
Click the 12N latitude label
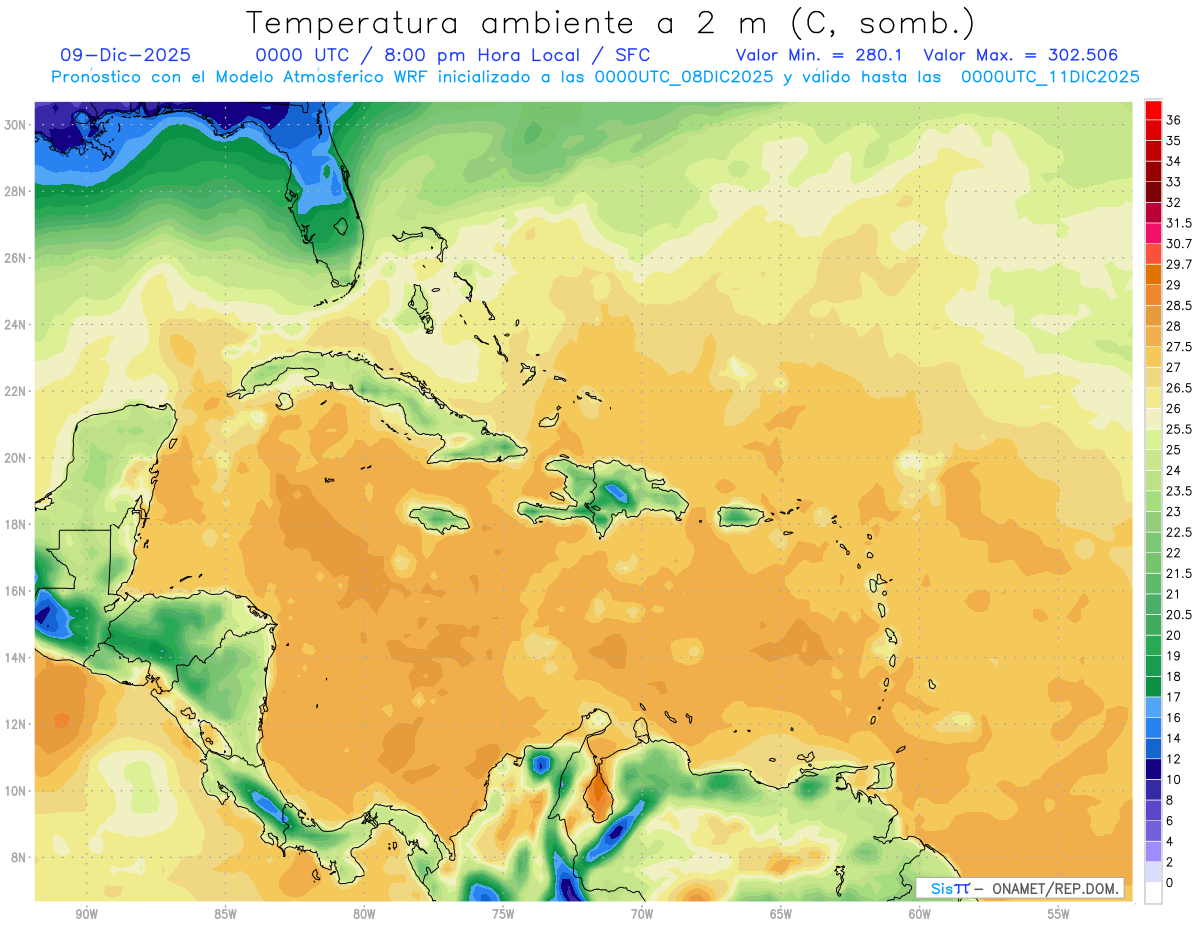pos(15,724)
